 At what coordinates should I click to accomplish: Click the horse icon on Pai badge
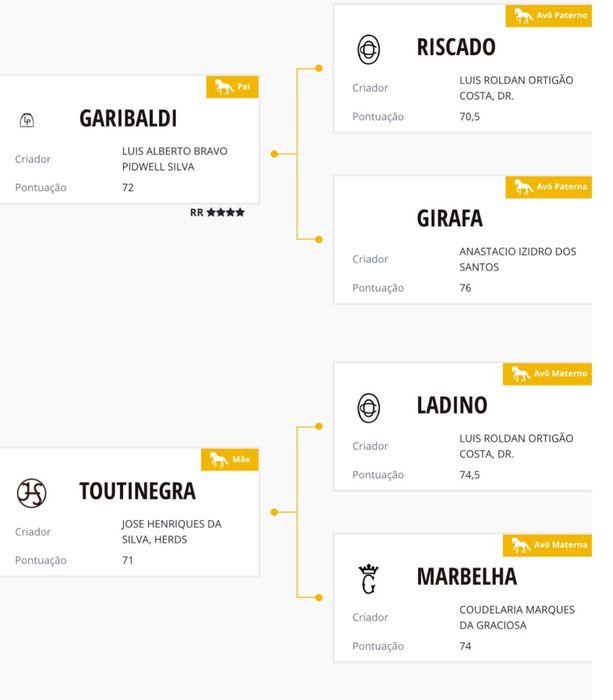[x=224, y=87]
